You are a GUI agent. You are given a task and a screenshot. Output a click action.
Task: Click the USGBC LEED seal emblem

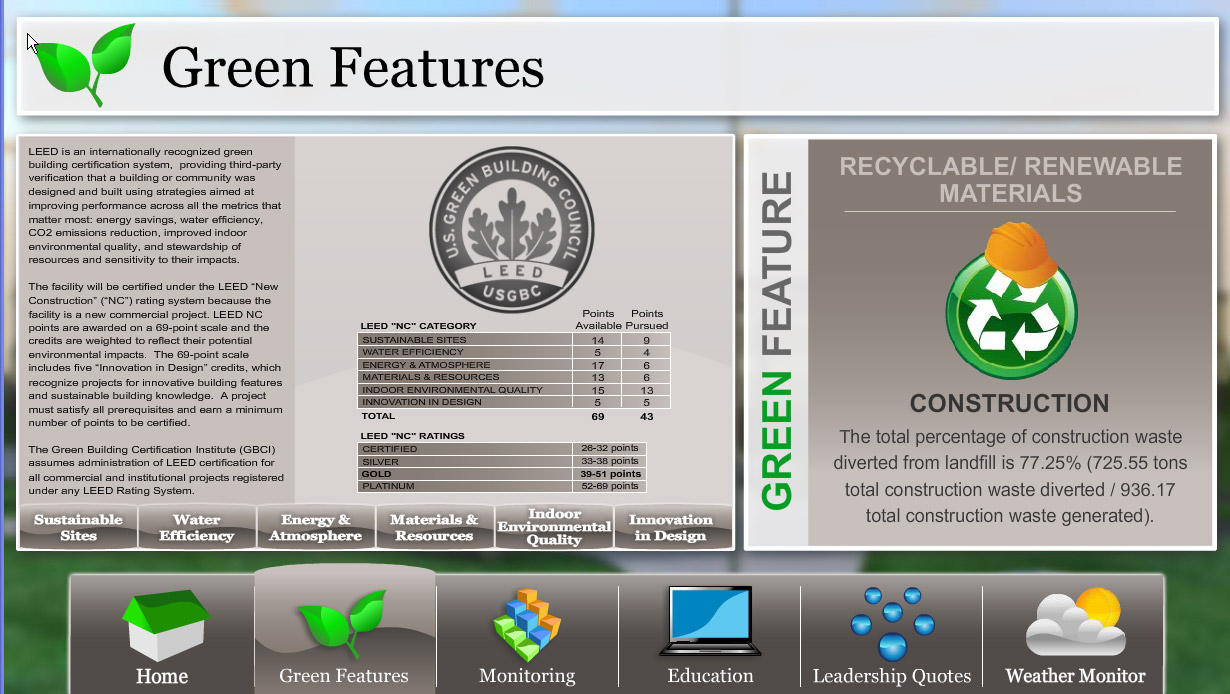[x=512, y=228]
